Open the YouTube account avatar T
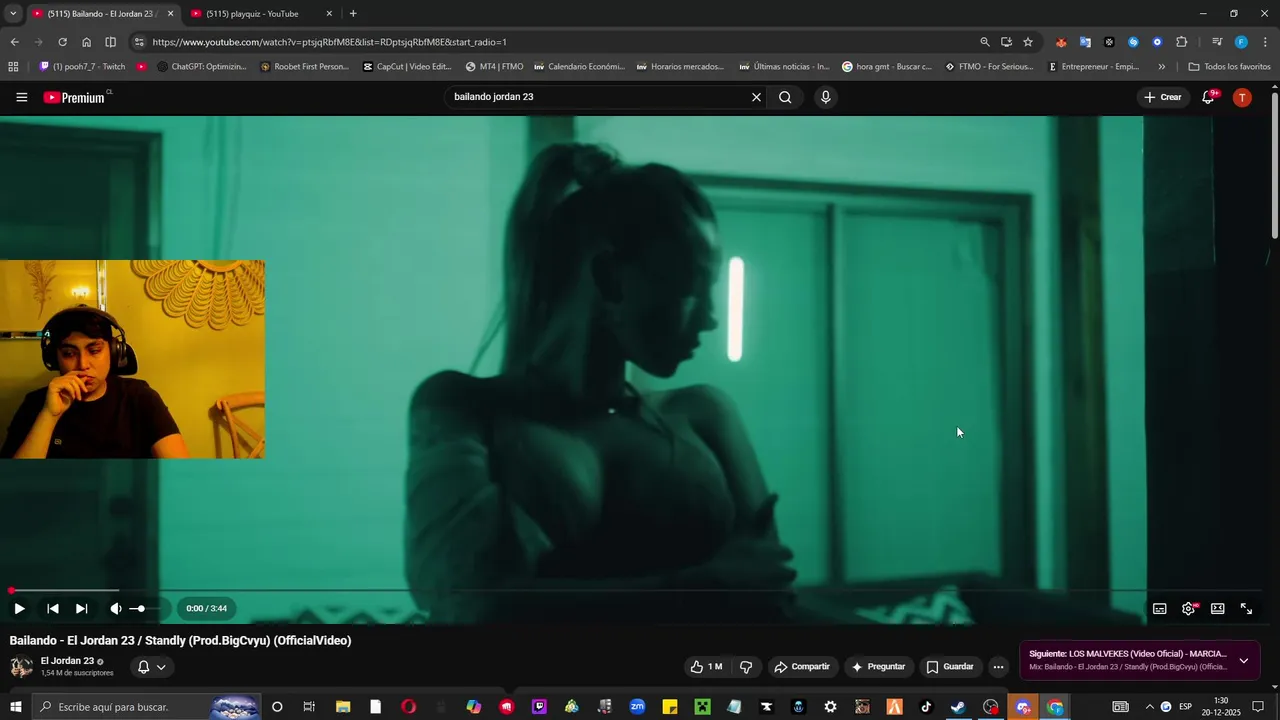 (1242, 97)
